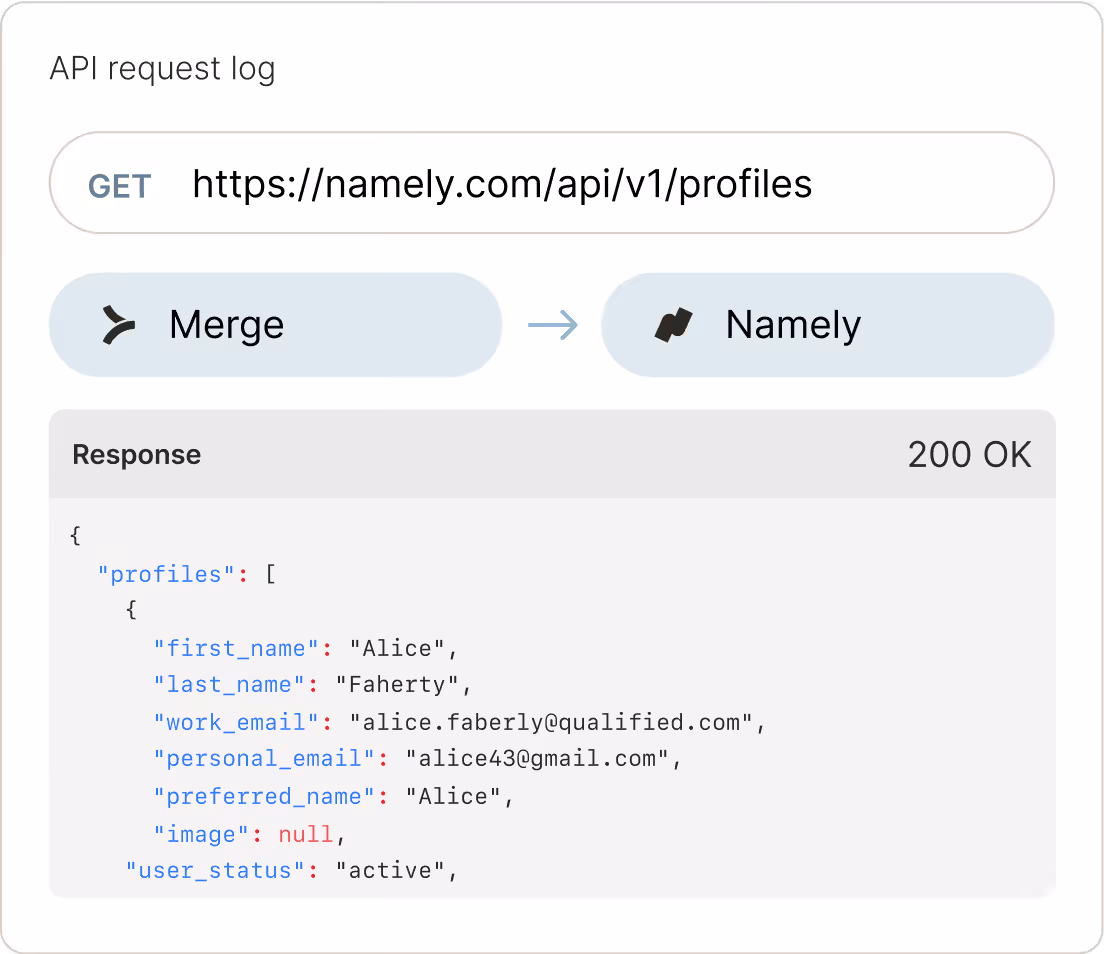Click the "200 OK" status text
Screen dimensions: 1104x954
[970, 454]
